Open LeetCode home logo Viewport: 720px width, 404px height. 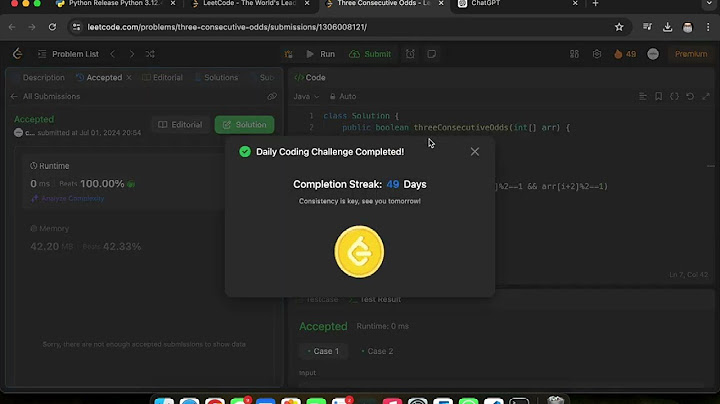coord(17,54)
